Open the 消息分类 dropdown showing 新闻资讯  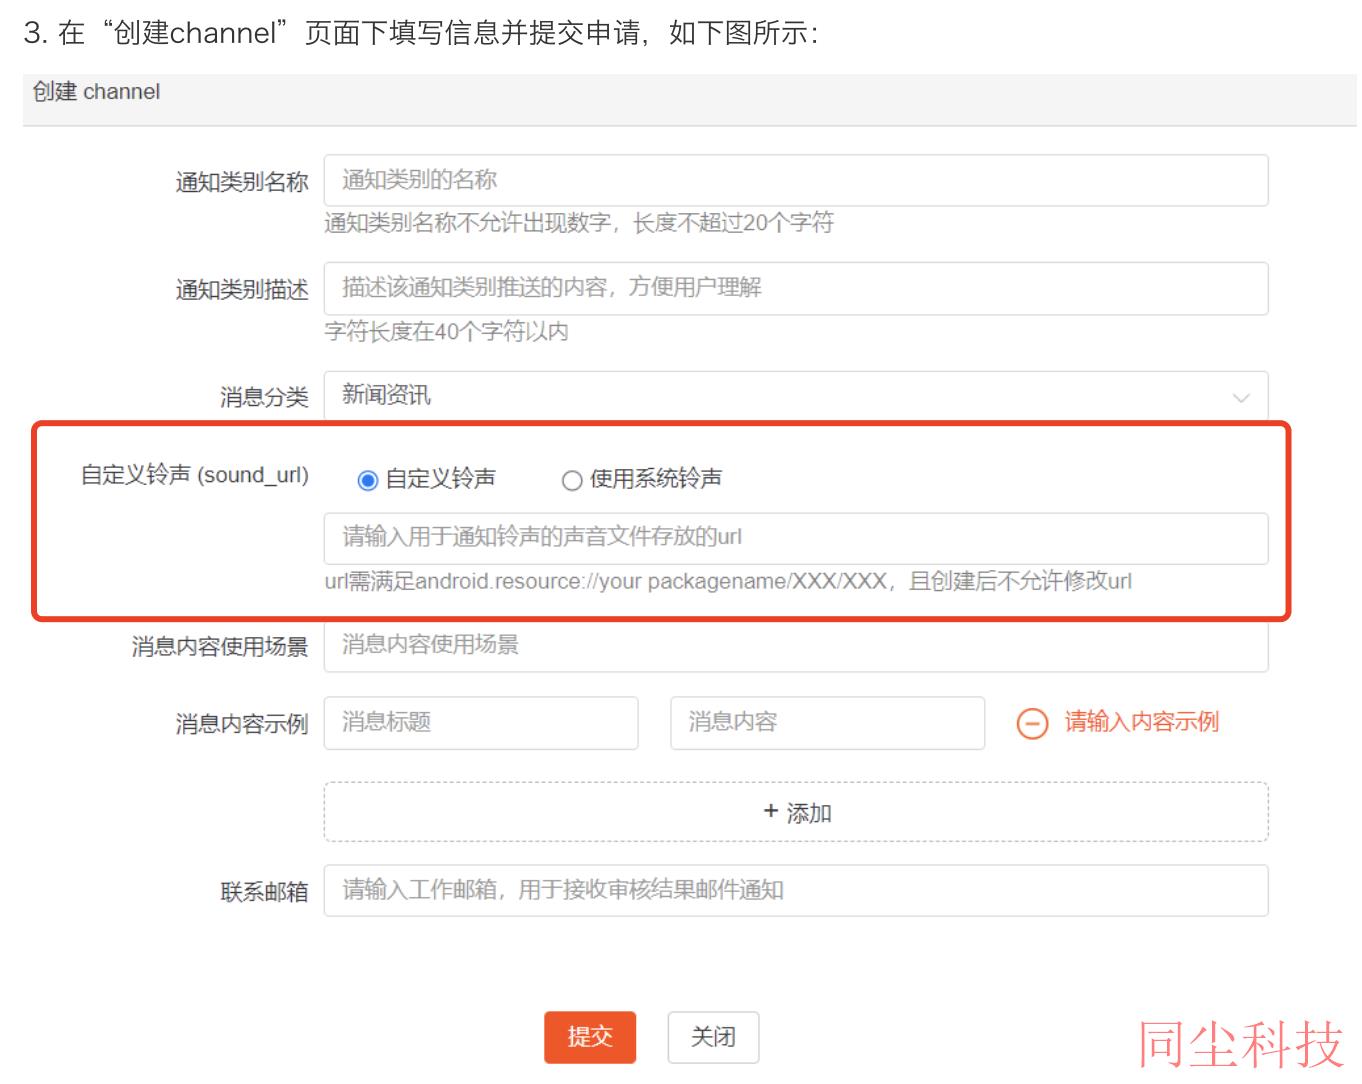[x=796, y=396]
